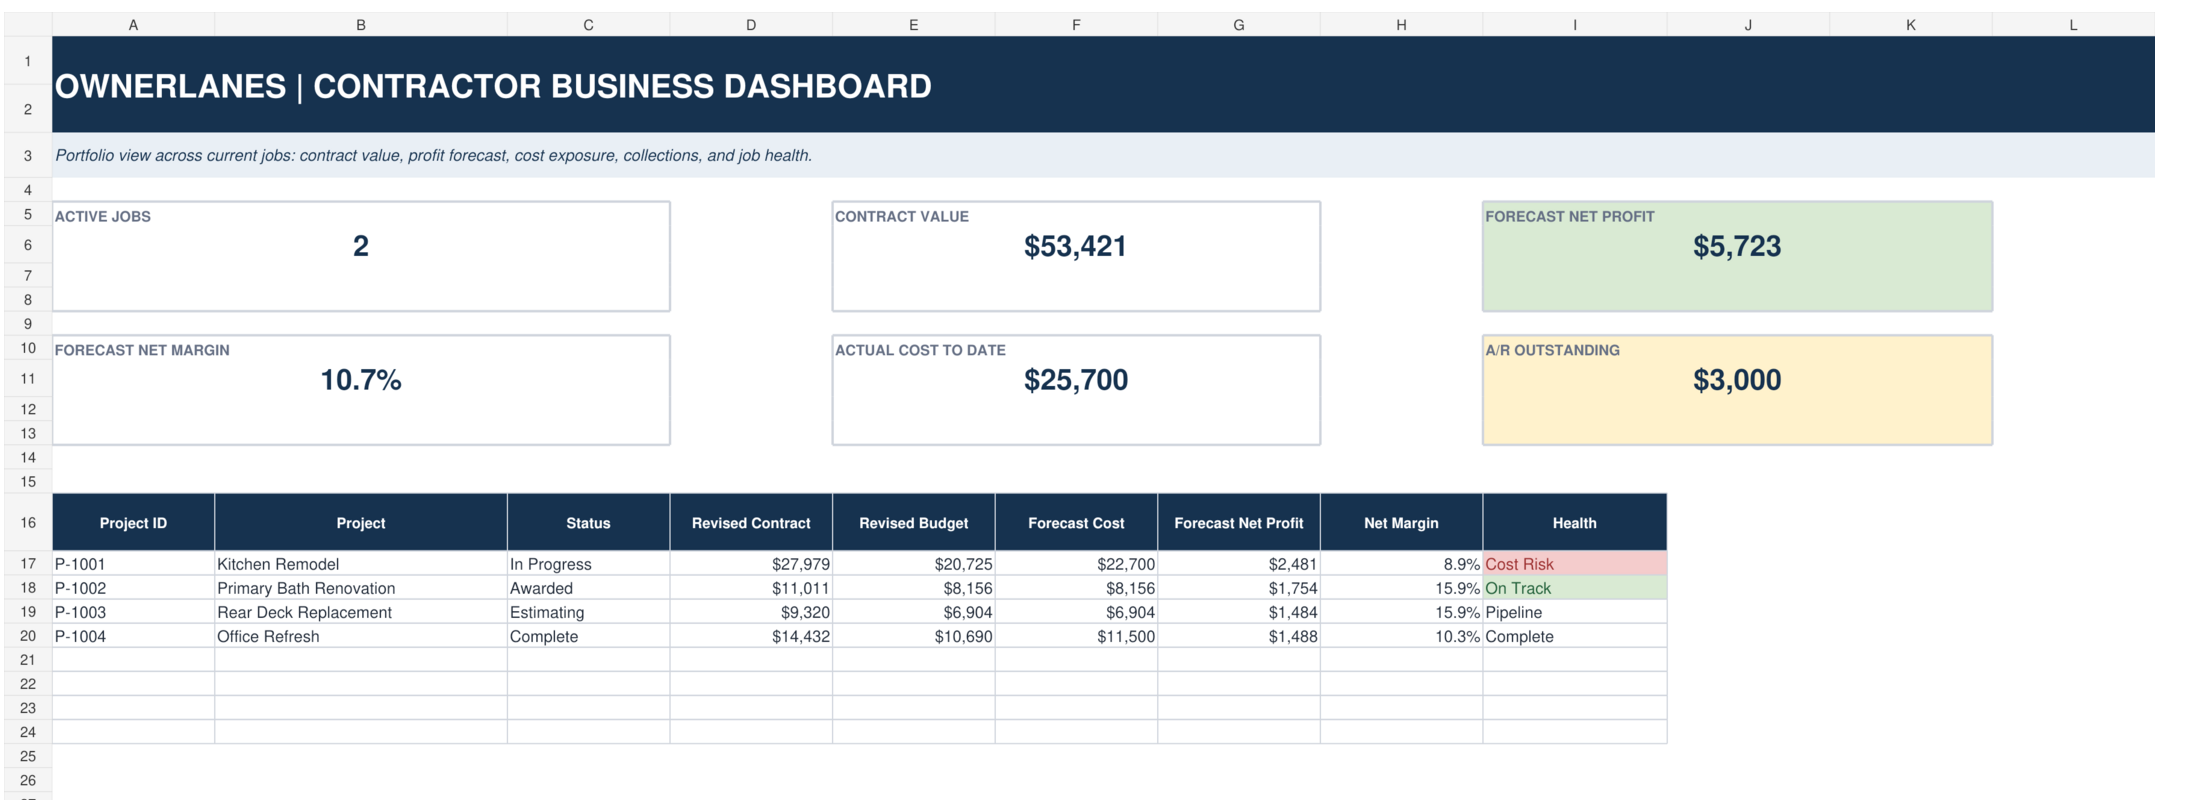Click the "Health" table header
The image size is (2200, 800).
tap(1575, 523)
